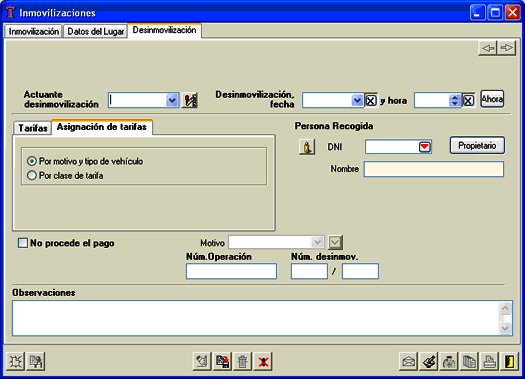Viewport: 525px width, 379px height.
Task: Click the Ahora button
Action: point(492,99)
